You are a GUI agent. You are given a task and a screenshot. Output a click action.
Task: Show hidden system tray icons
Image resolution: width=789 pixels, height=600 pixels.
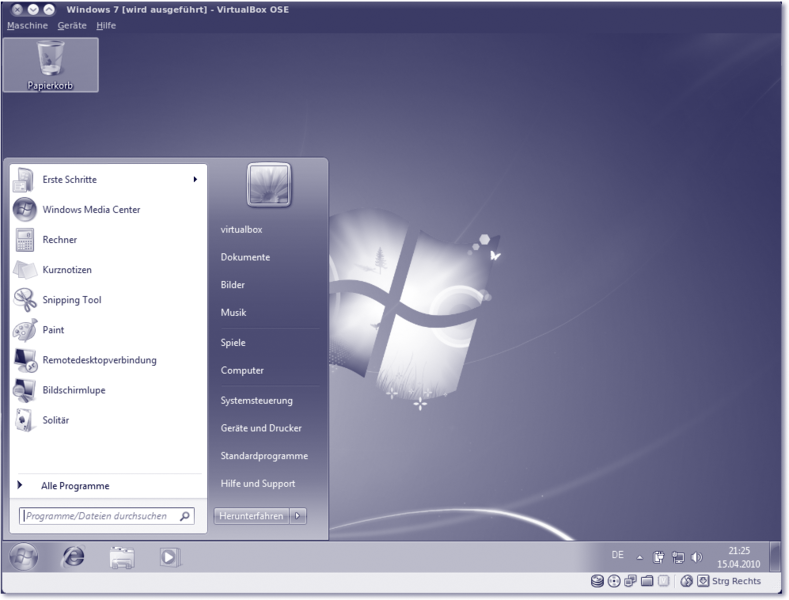click(x=640, y=557)
